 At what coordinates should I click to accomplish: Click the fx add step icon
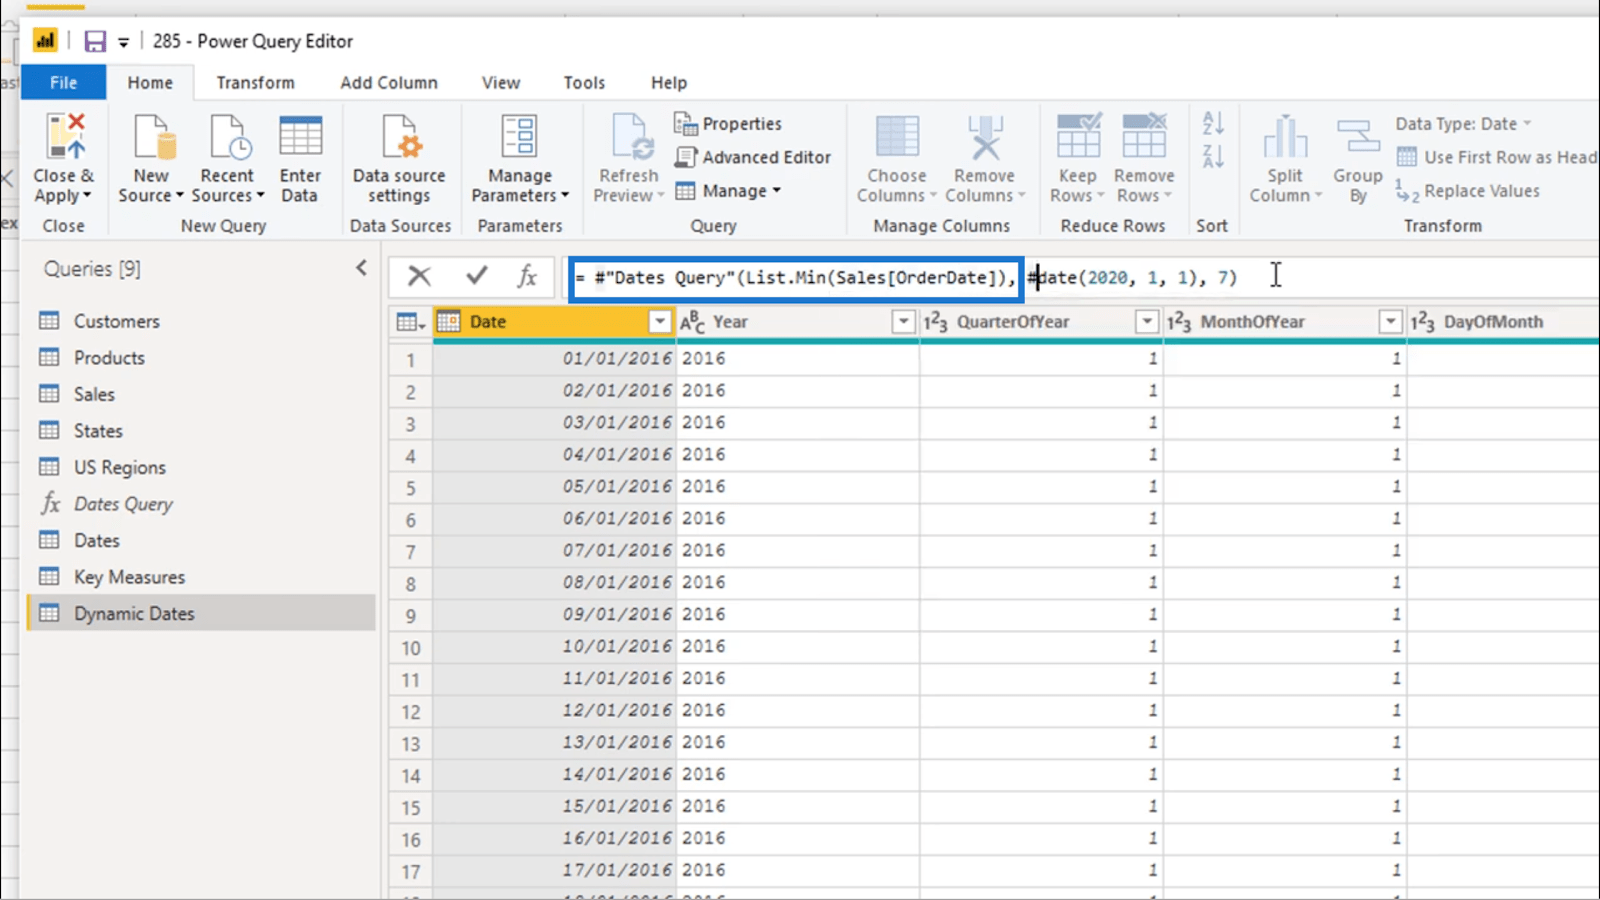coord(528,276)
